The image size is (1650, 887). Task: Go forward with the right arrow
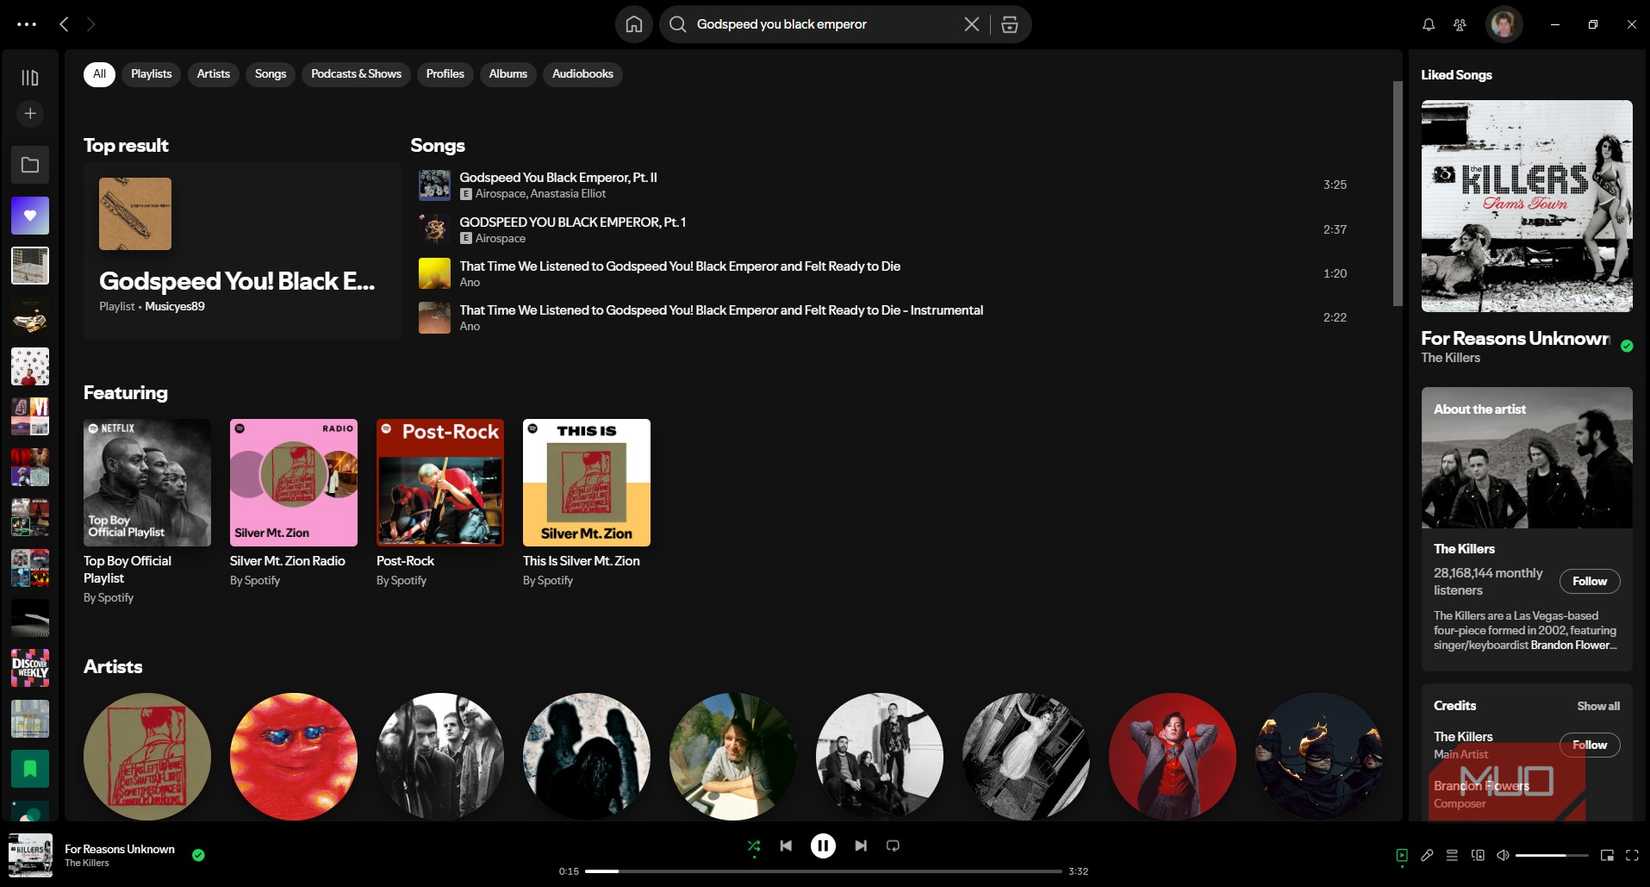click(x=91, y=24)
